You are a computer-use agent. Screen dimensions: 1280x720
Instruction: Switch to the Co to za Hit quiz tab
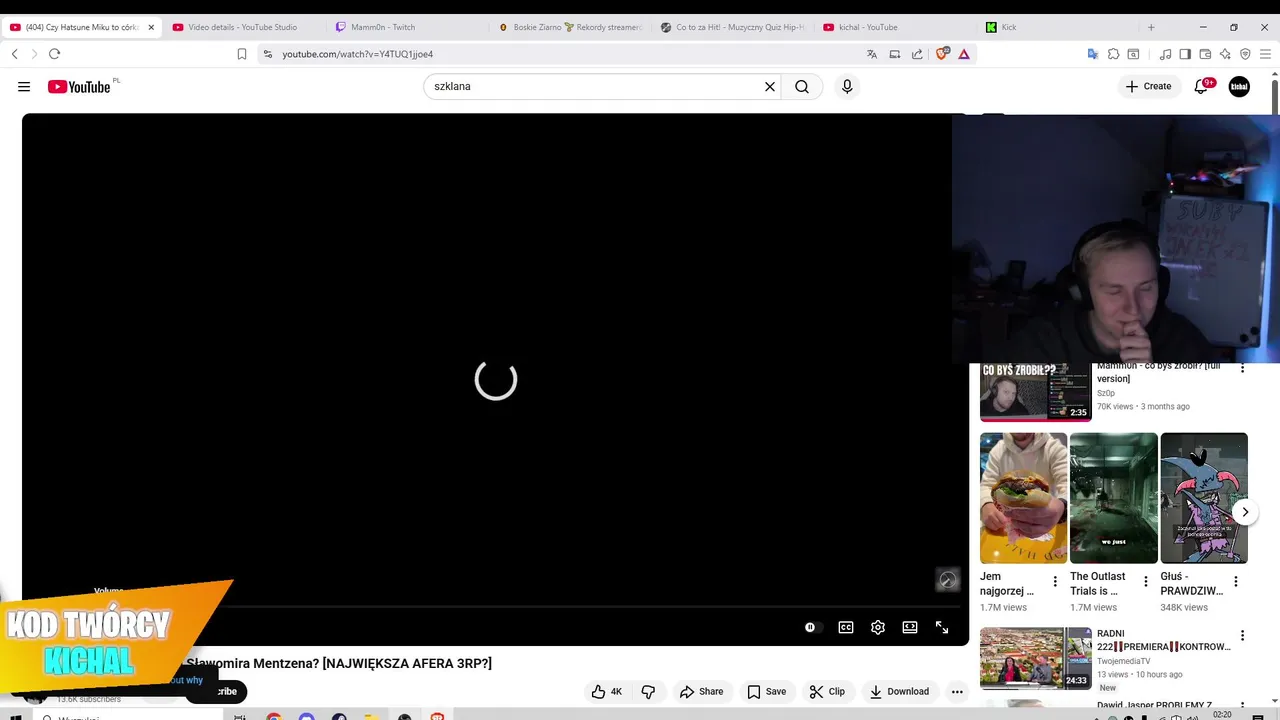click(732, 27)
